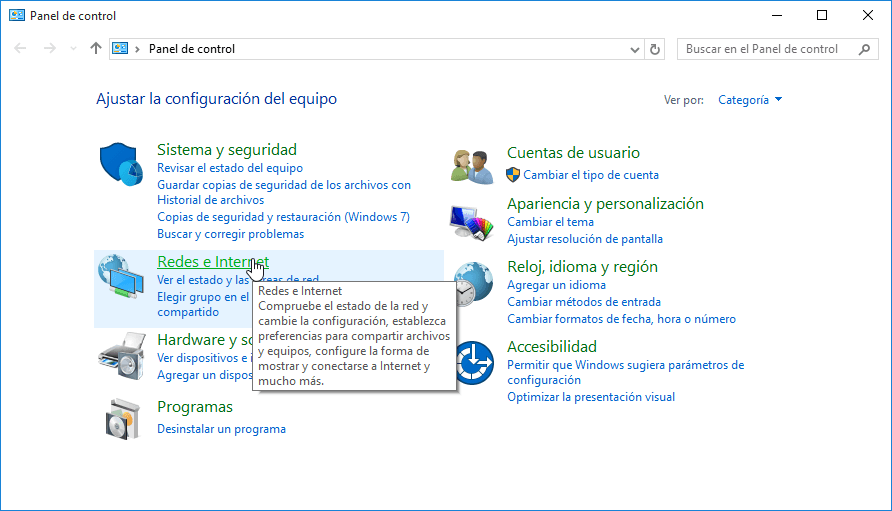Click the Redes e Internet globe icon
892x511 pixels.
(121, 276)
